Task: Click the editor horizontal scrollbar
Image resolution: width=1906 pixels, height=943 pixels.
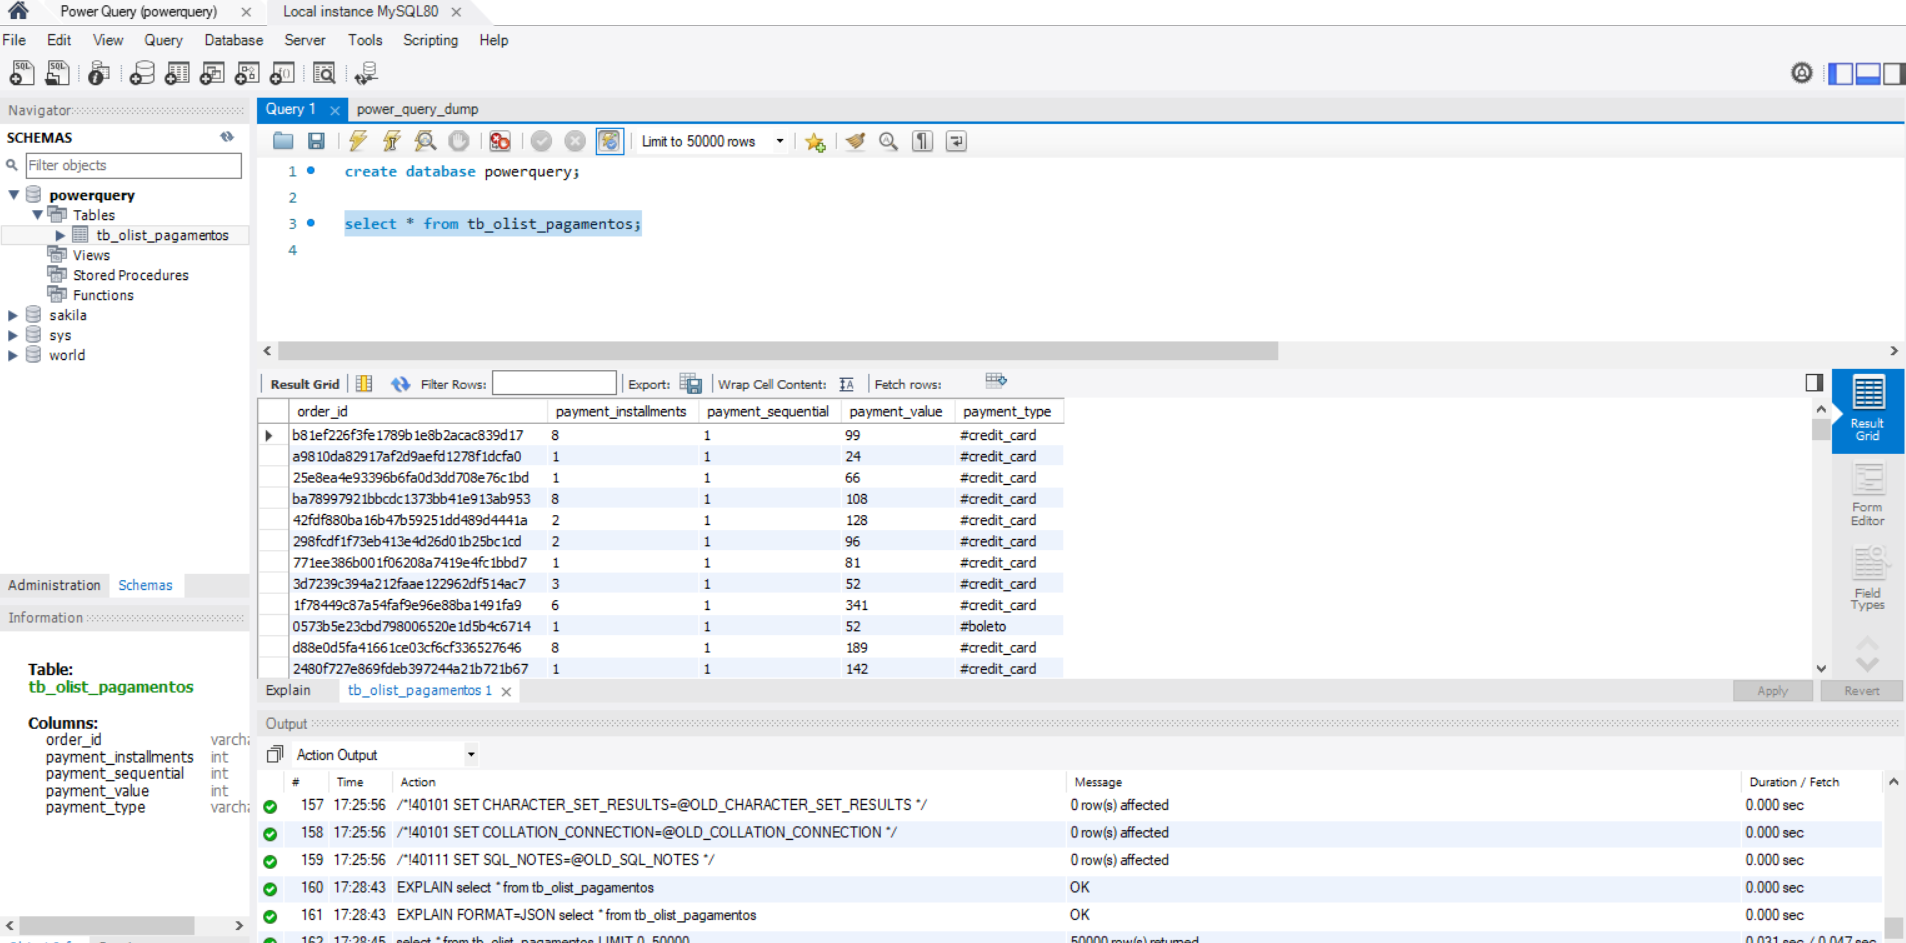Action: click(x=778, y=351)
